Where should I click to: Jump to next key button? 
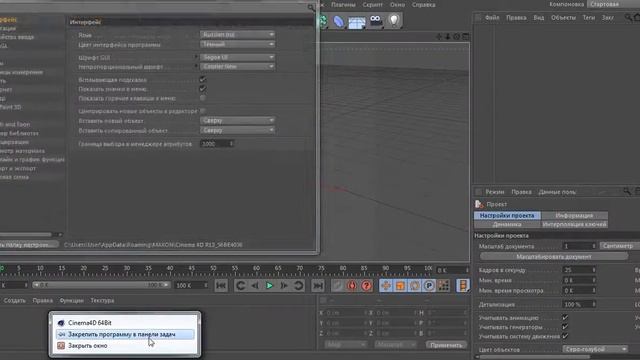(299, 285)
